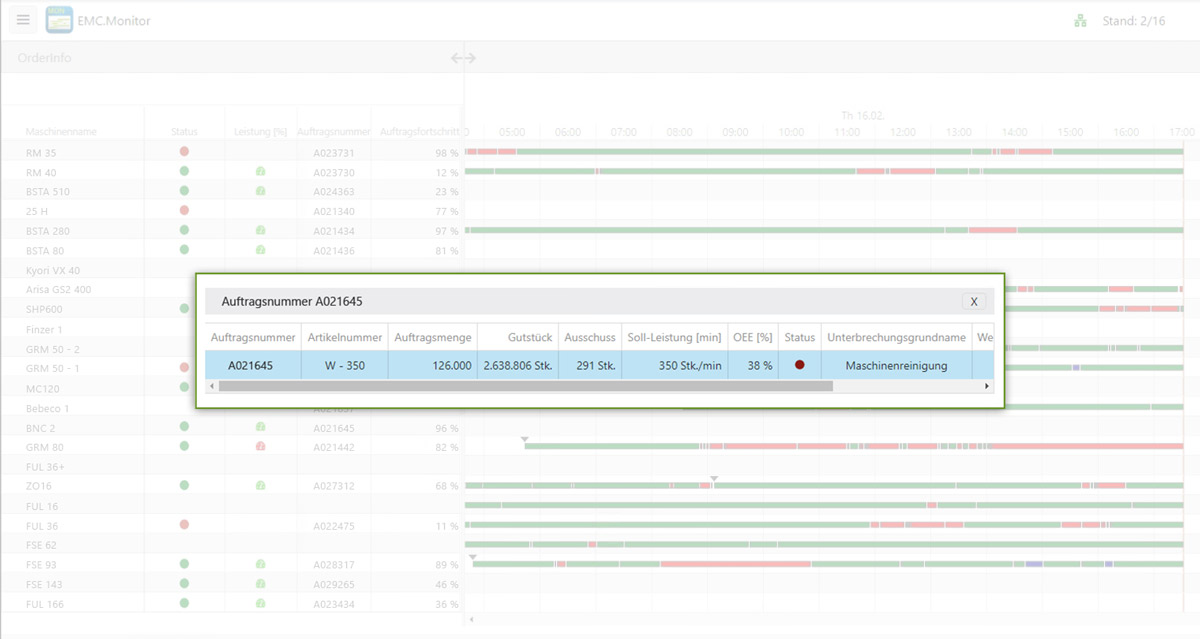Click the green Leistung icon for RM 40
The image size is (1200, 639).
pyautogui.click(x=260, y=172)
